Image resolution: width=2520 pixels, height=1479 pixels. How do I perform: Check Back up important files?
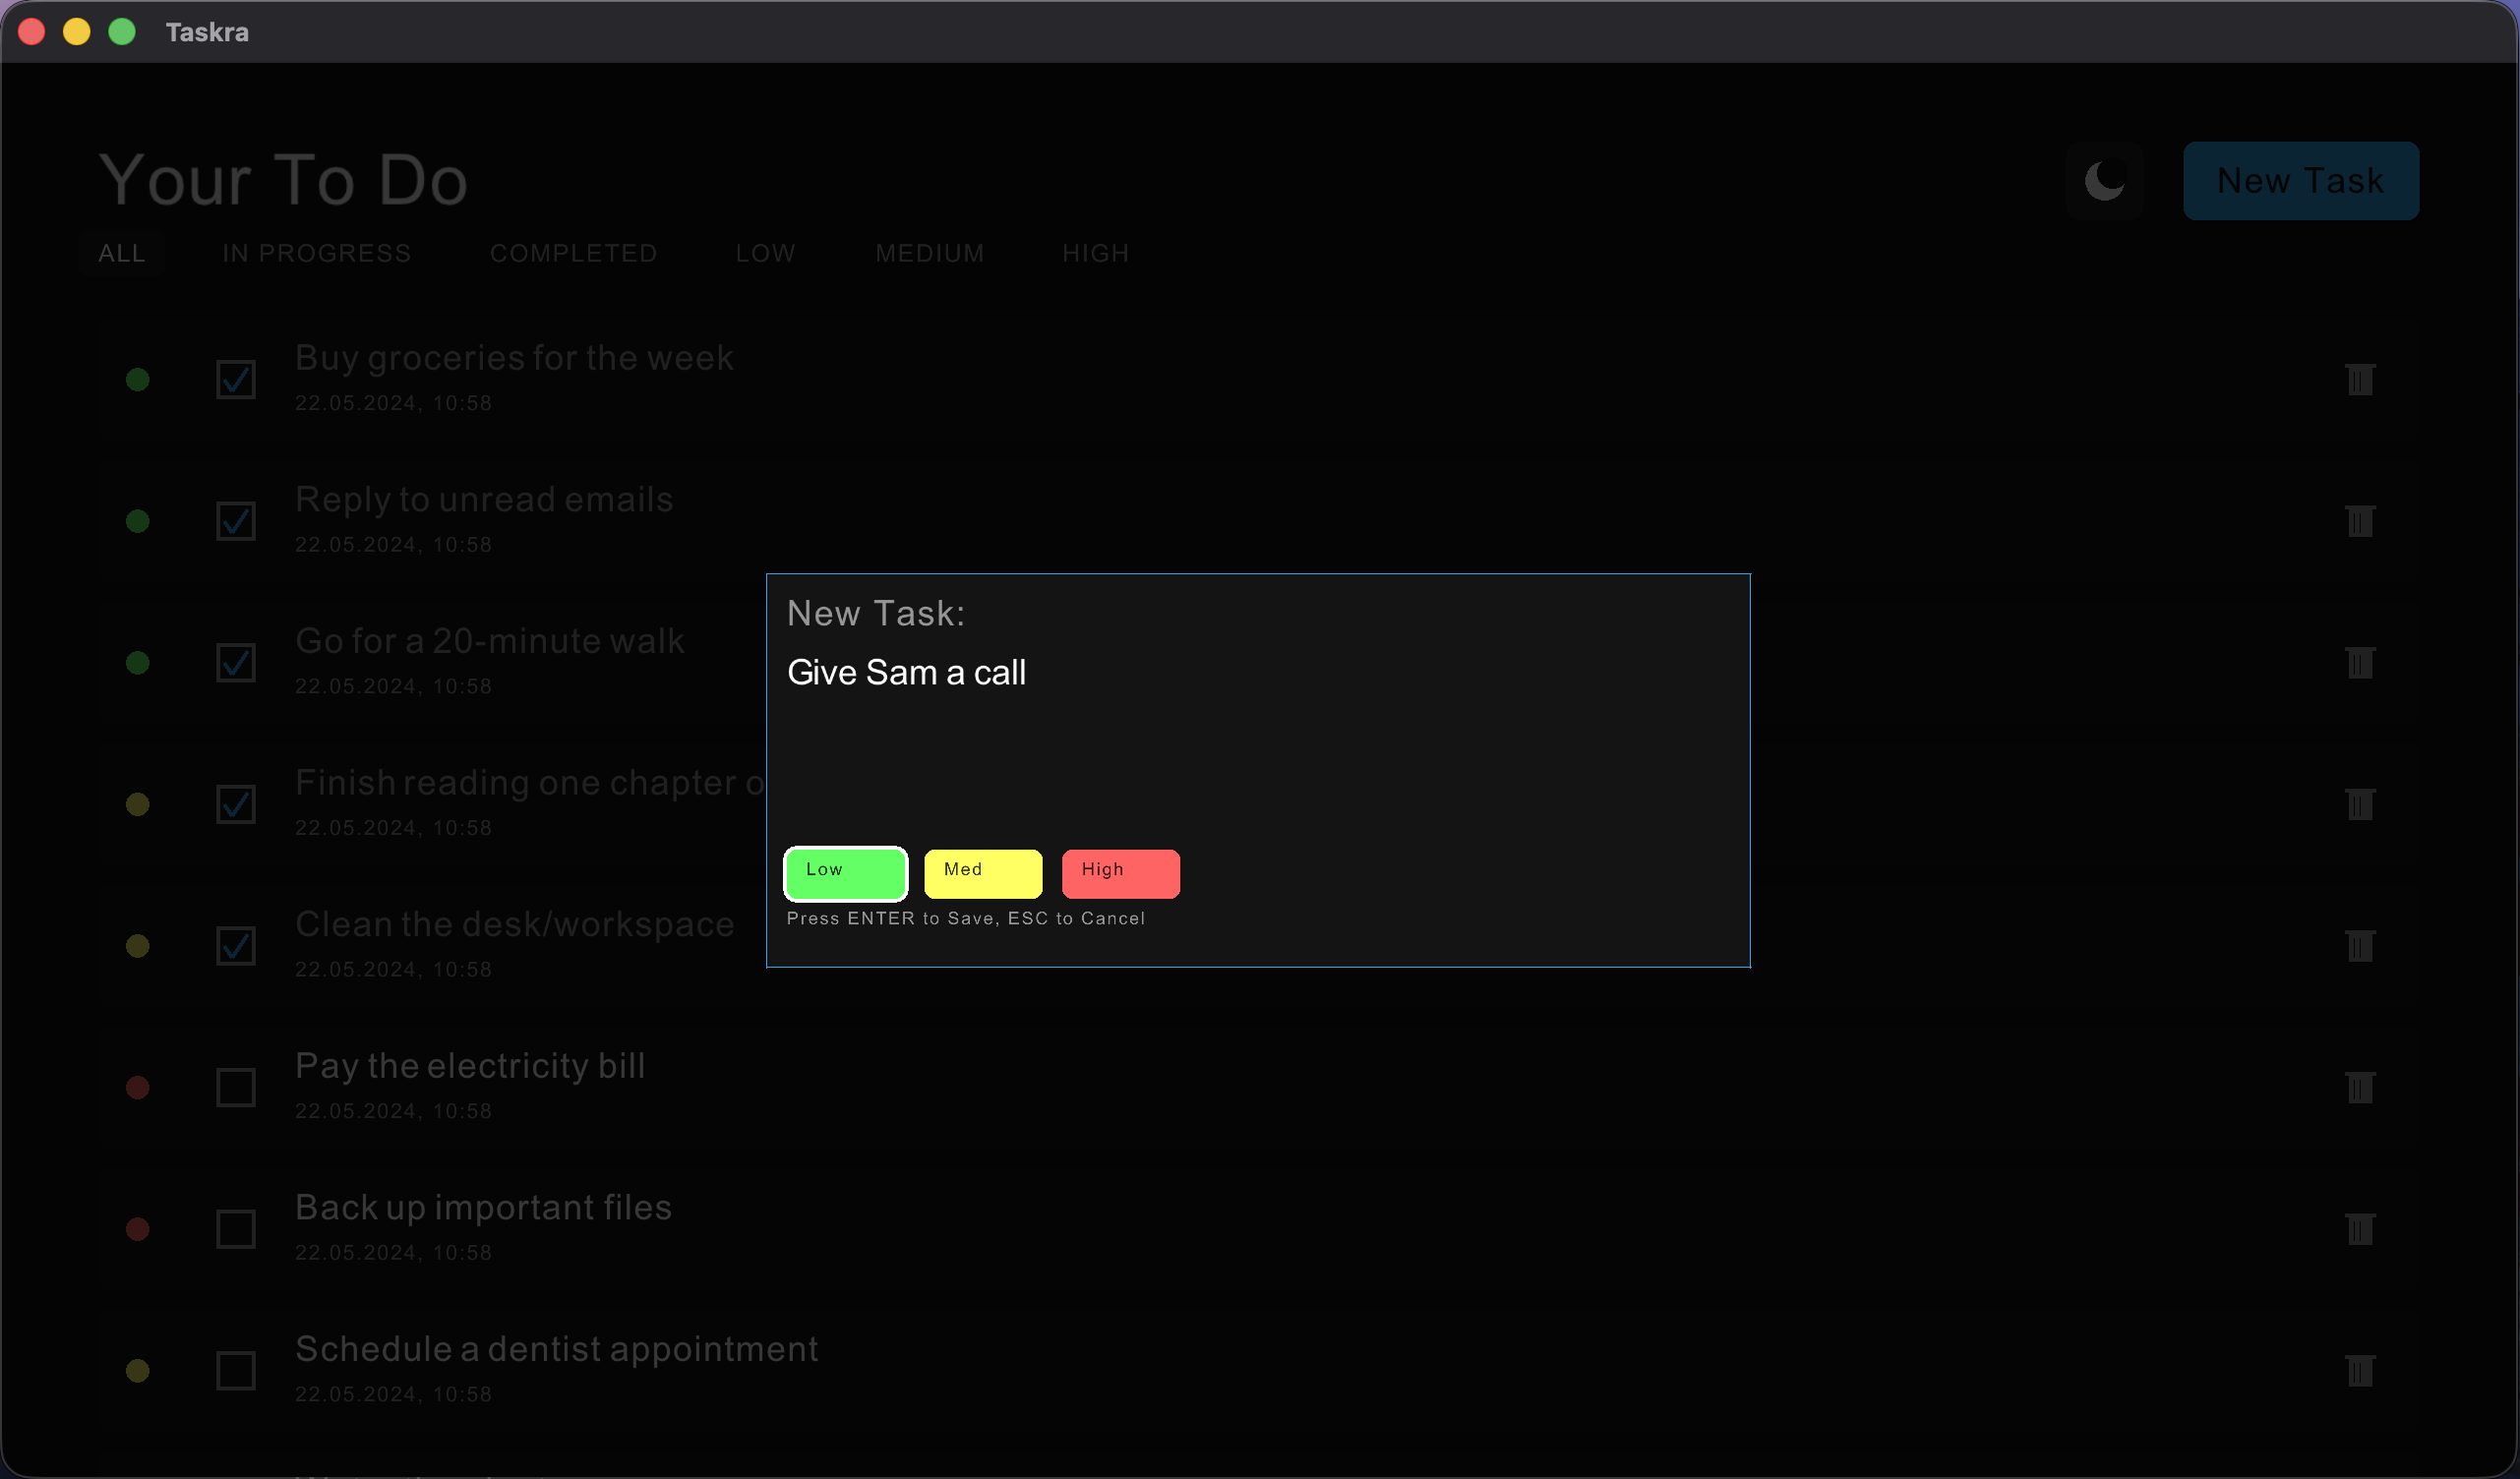click(x=236, y=1229)
